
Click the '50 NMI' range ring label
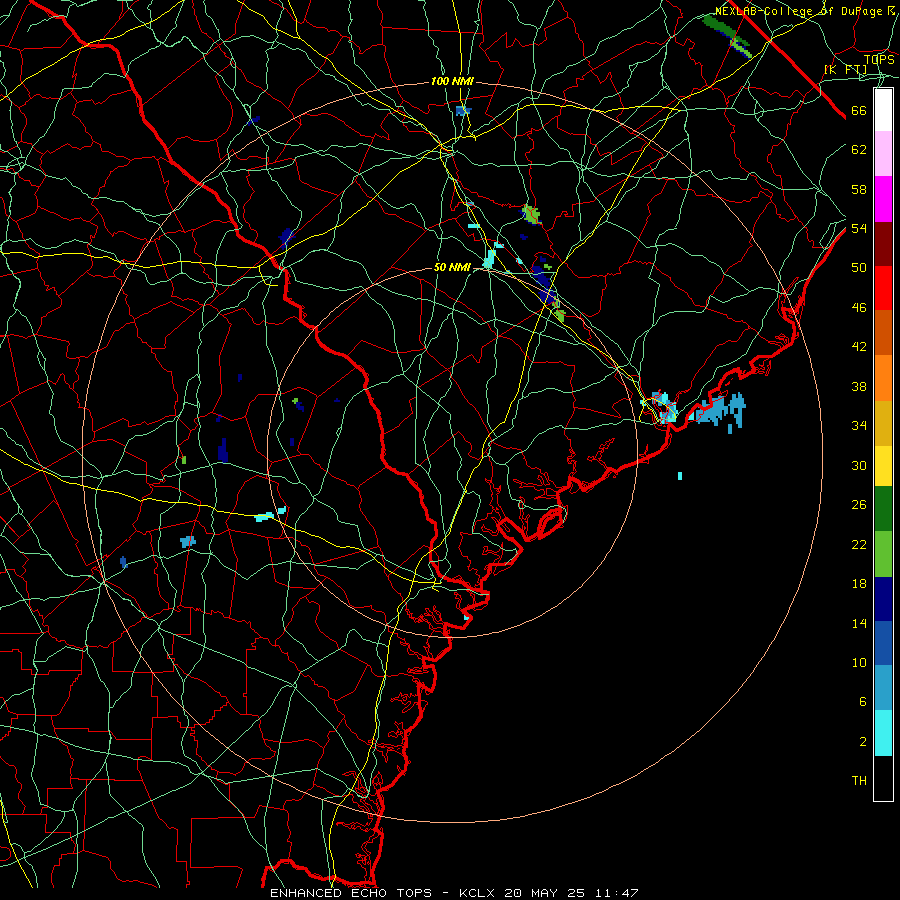(452, 267)
